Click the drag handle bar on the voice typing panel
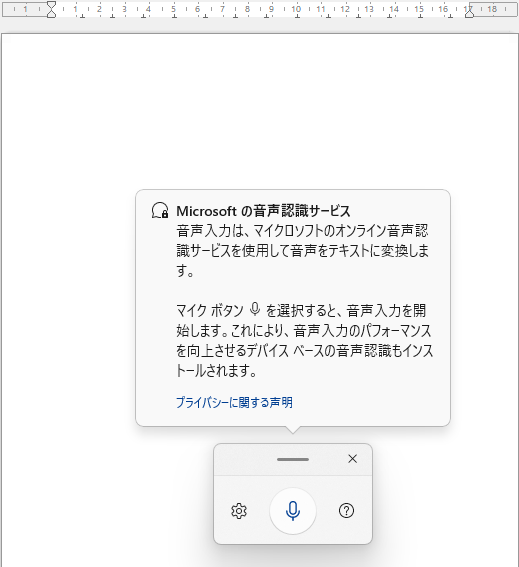Screen dimensions: 519x567 (293, 459)
